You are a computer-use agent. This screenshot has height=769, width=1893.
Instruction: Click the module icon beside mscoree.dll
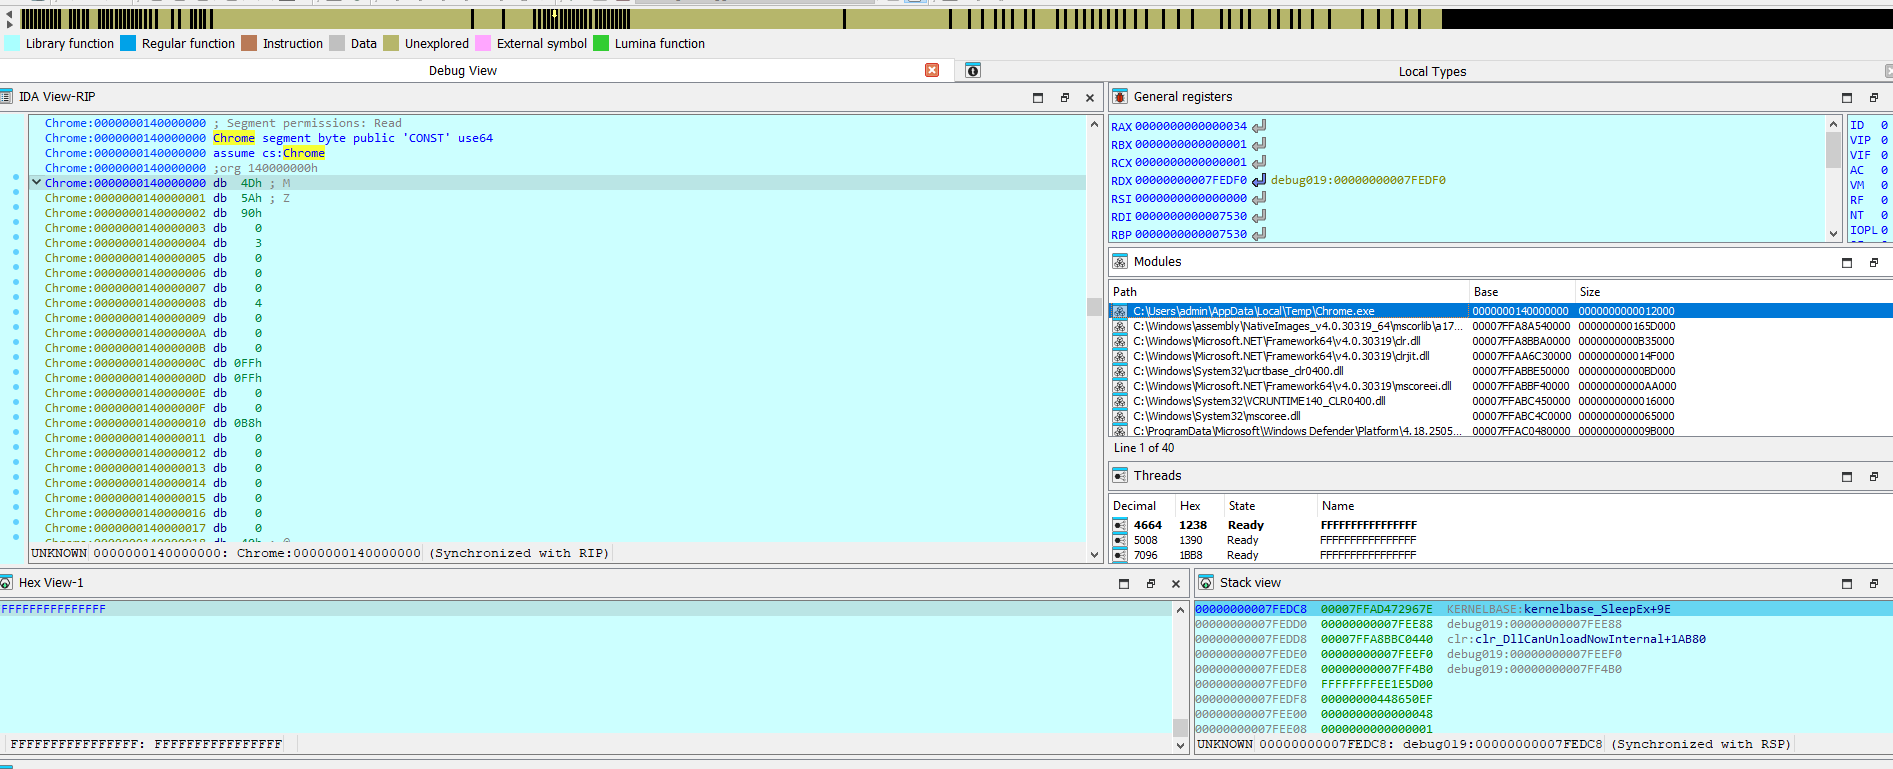click(1120, 416)
